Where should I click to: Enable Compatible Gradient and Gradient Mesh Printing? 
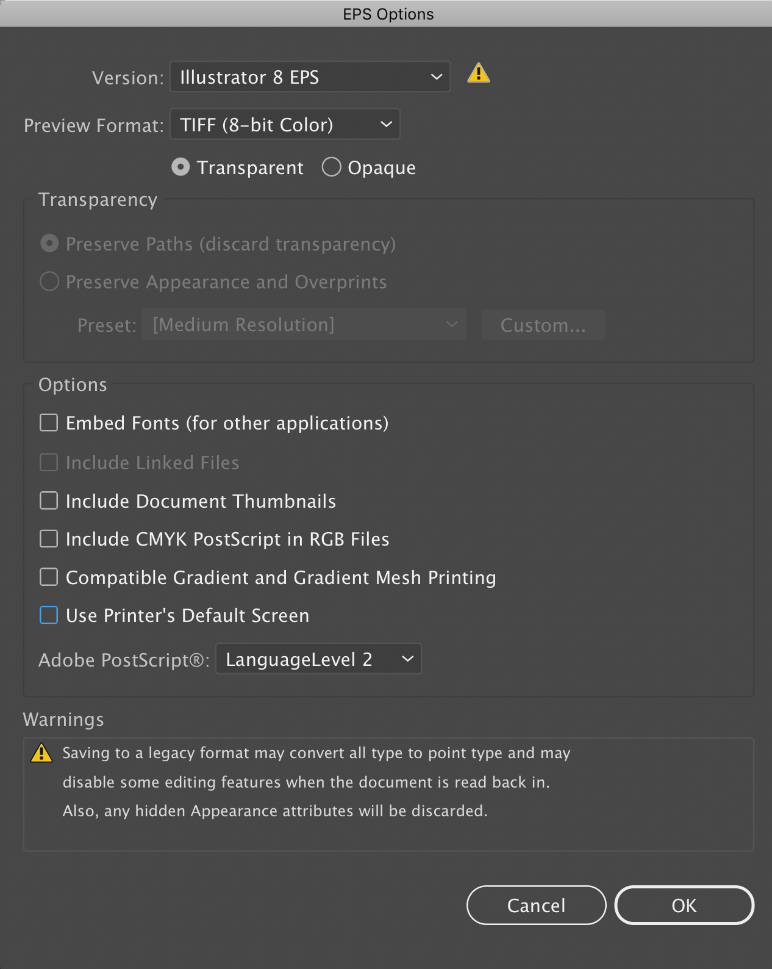click(x=49, y=577)
